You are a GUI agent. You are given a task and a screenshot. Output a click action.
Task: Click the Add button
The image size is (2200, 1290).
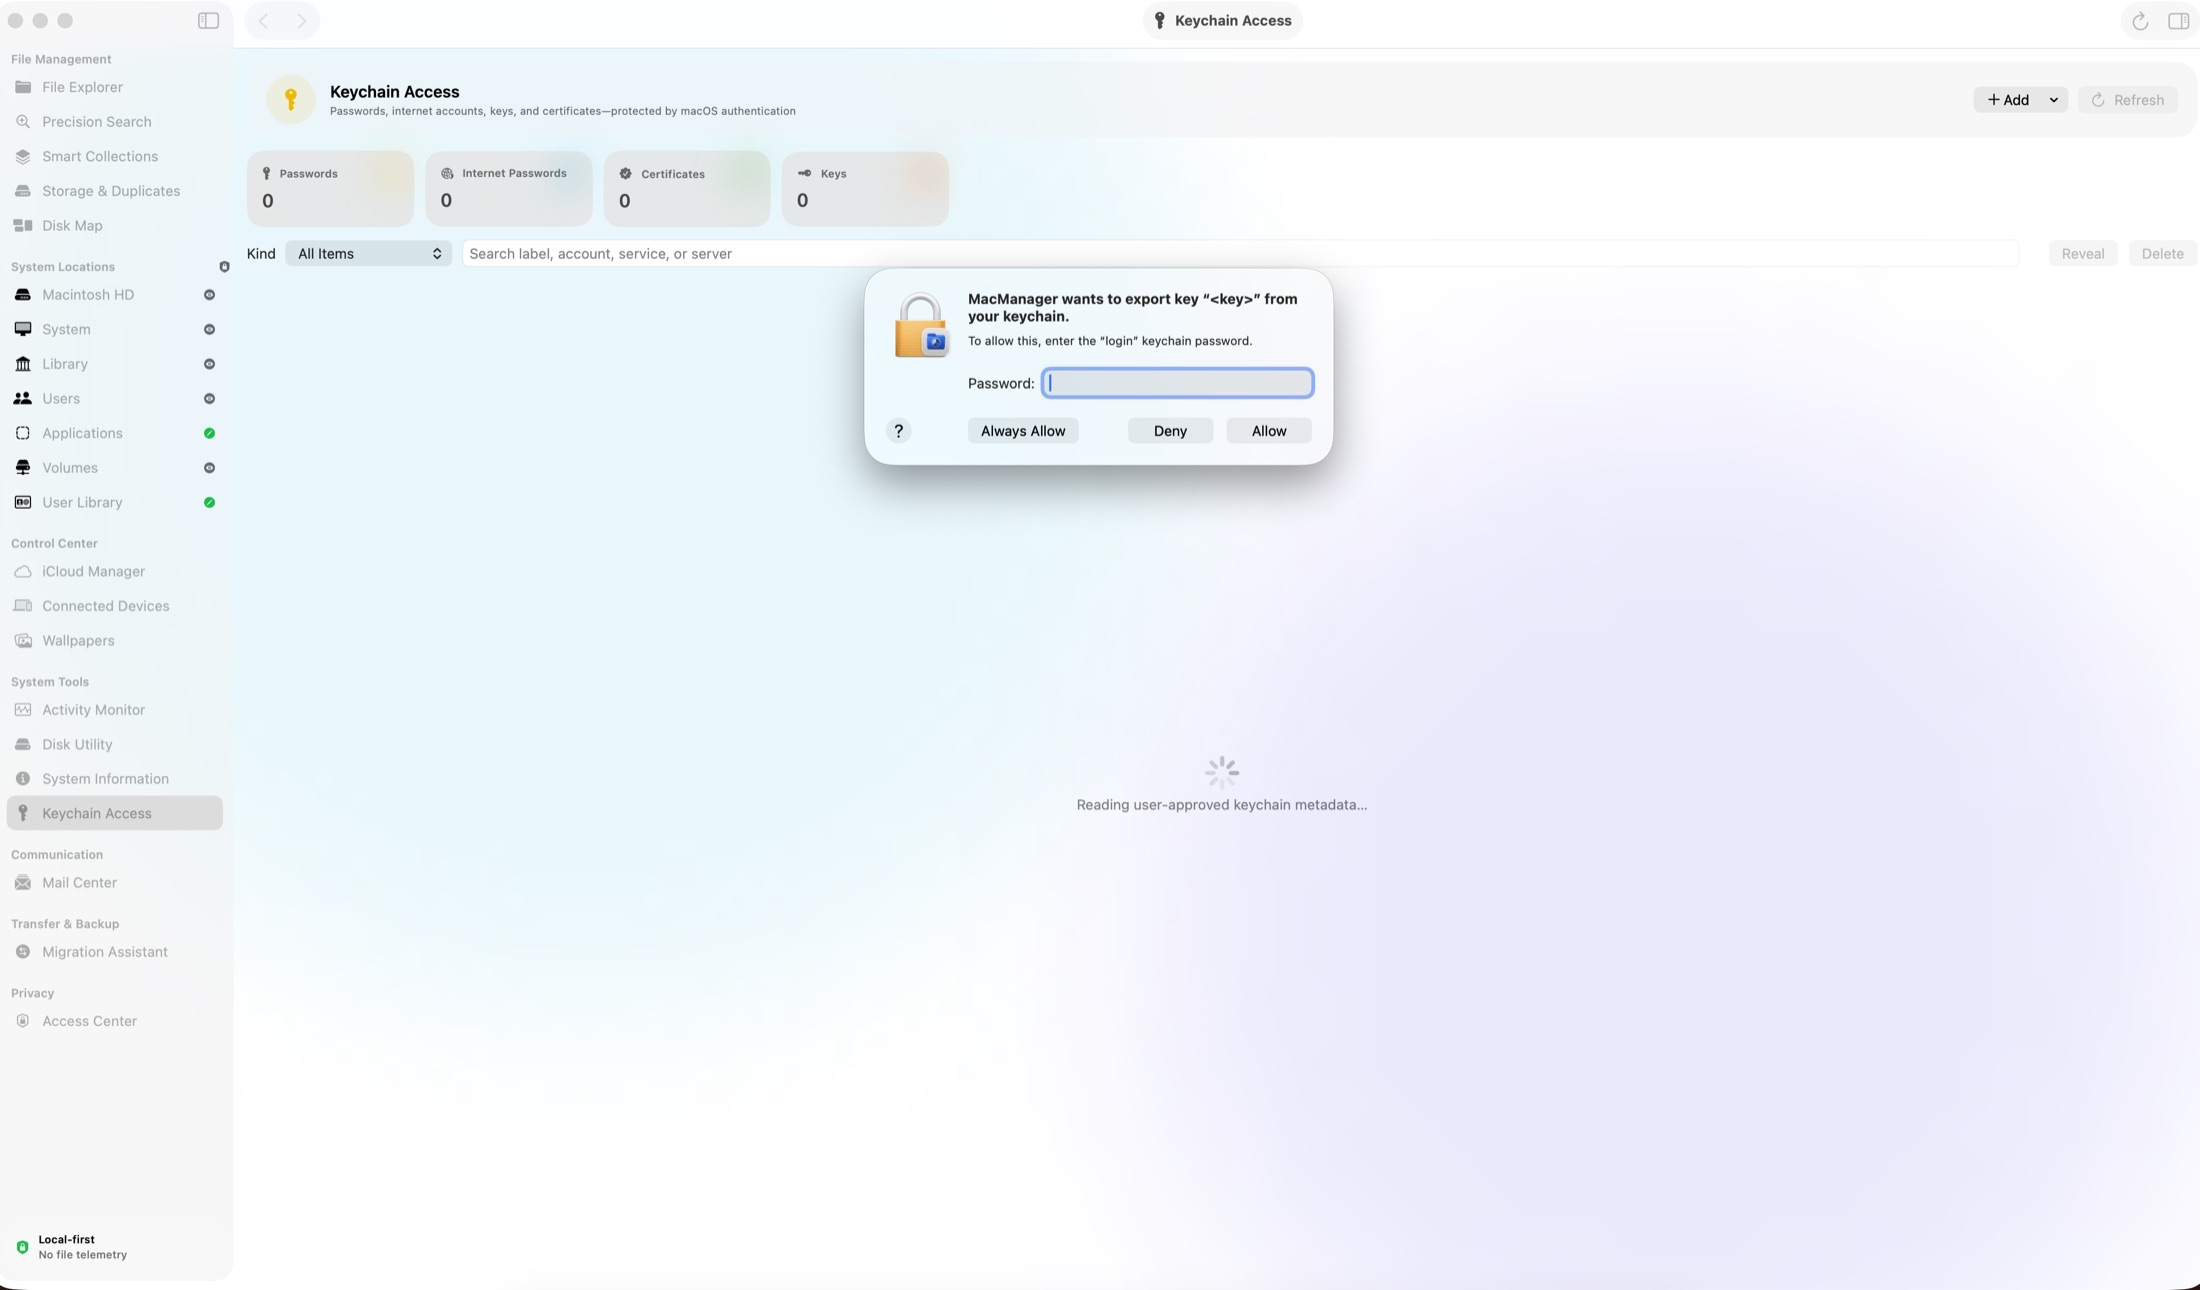2008,100
